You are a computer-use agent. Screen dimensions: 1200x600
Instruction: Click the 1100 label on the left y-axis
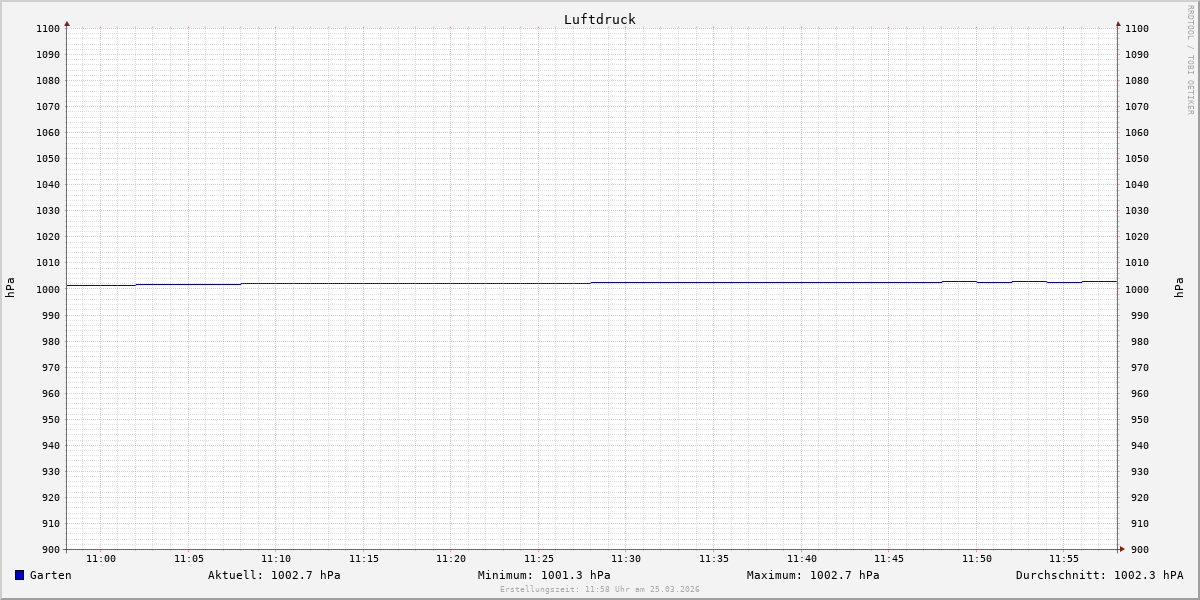[x=48, y=28]
